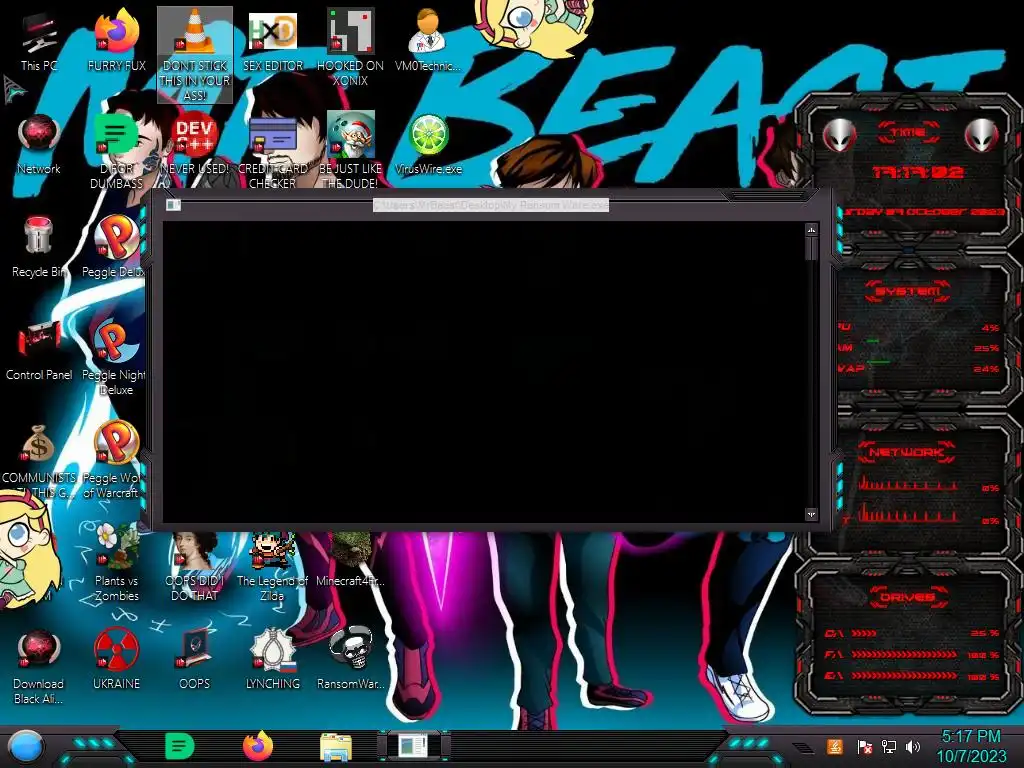Select the VirusWire.exe lime icon
1024x768 pixels.
pos(428,145)
